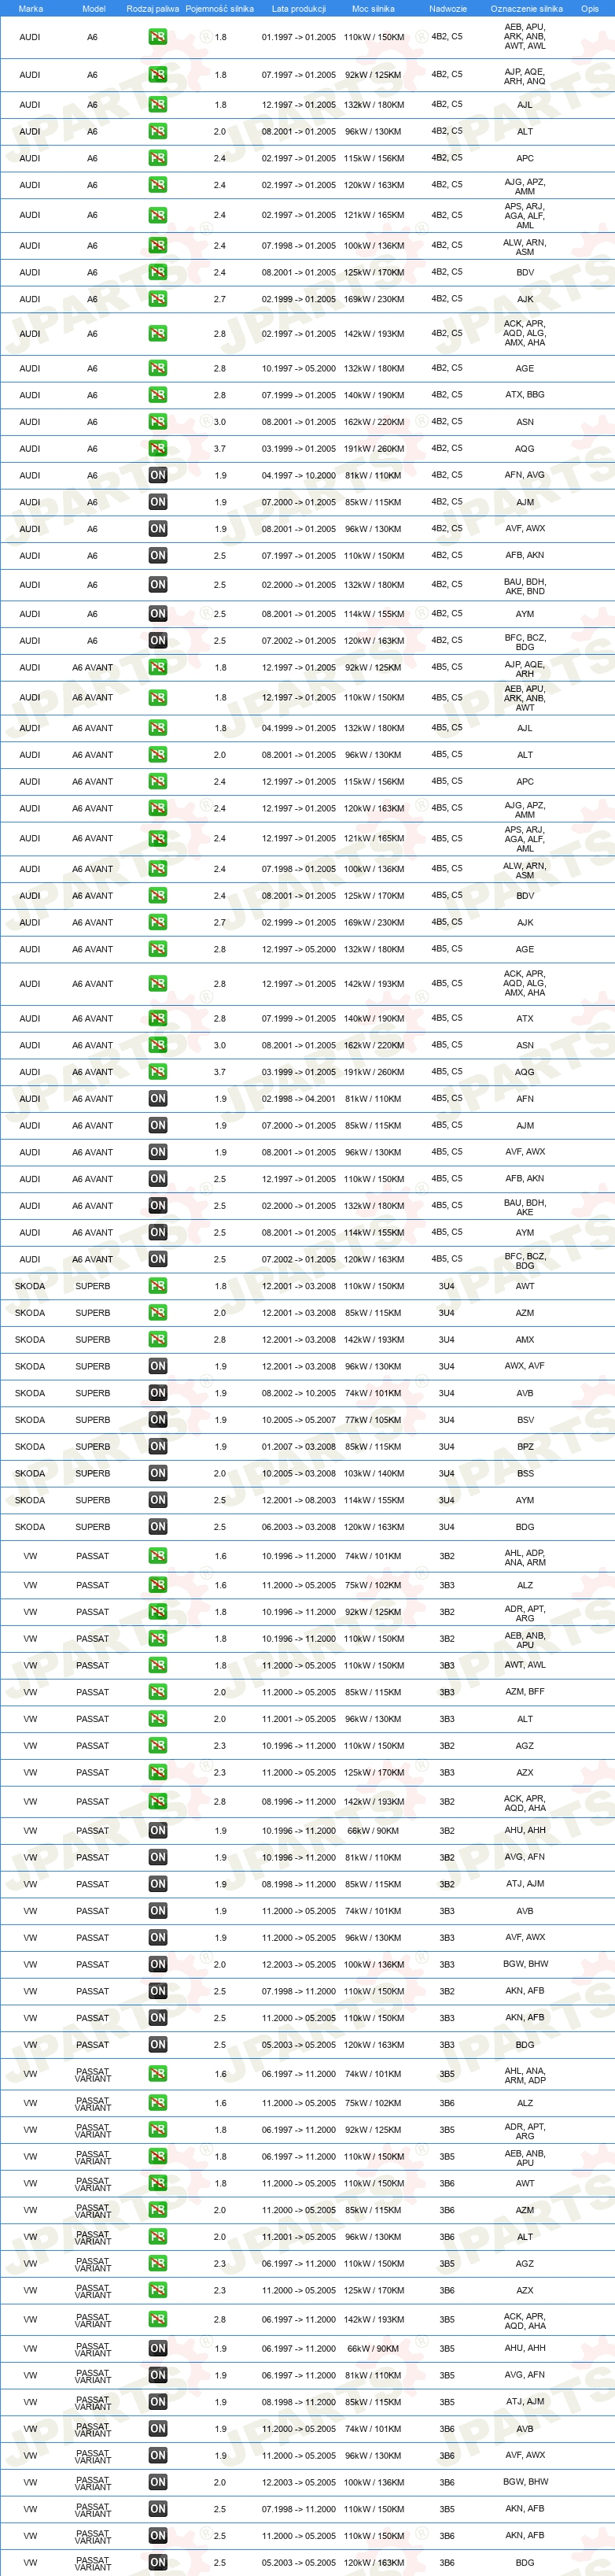
Task: Click diesel ON icon in Skoda Superb AYM row
Action: click(x=158, y=1500)
